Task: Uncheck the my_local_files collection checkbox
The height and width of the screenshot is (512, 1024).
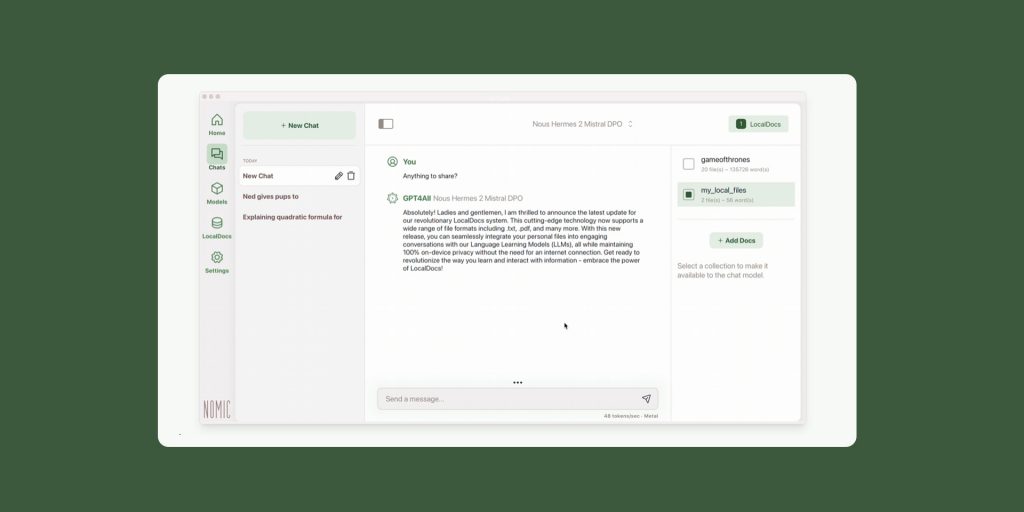Action: (688, 195)
